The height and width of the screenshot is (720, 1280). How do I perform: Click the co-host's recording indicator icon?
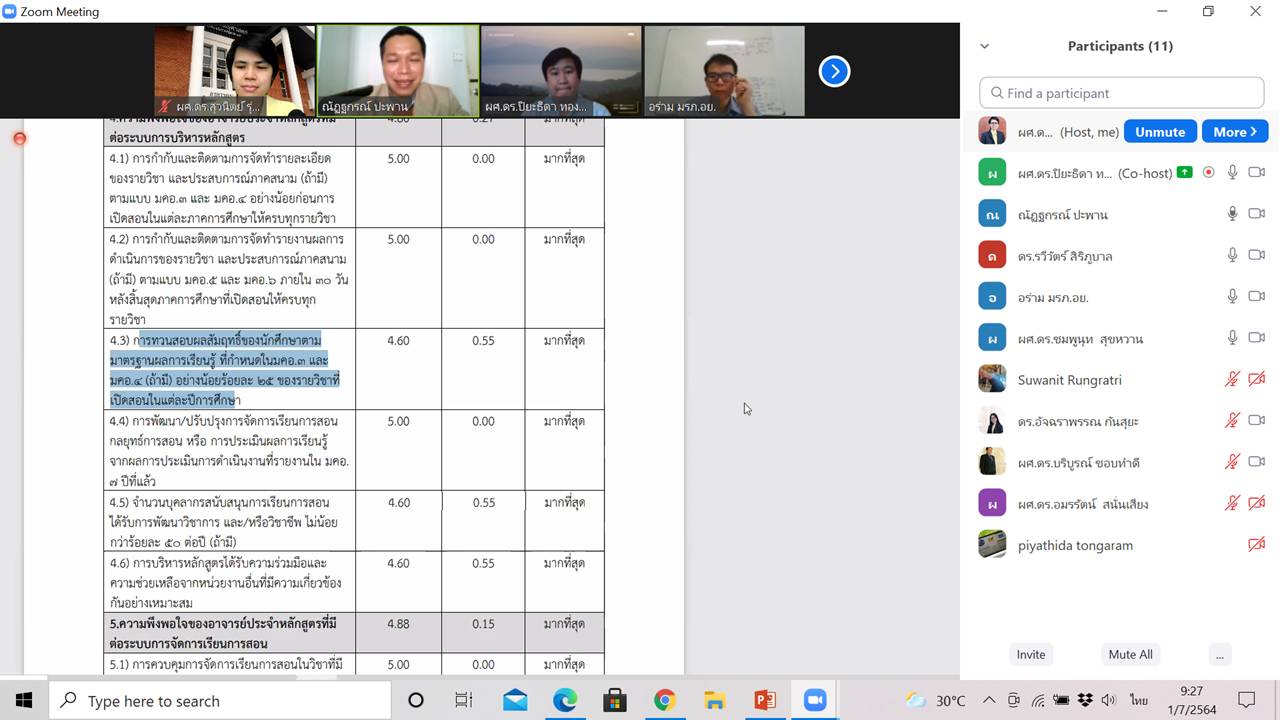pyautogui.click(x=1208, y=172)
